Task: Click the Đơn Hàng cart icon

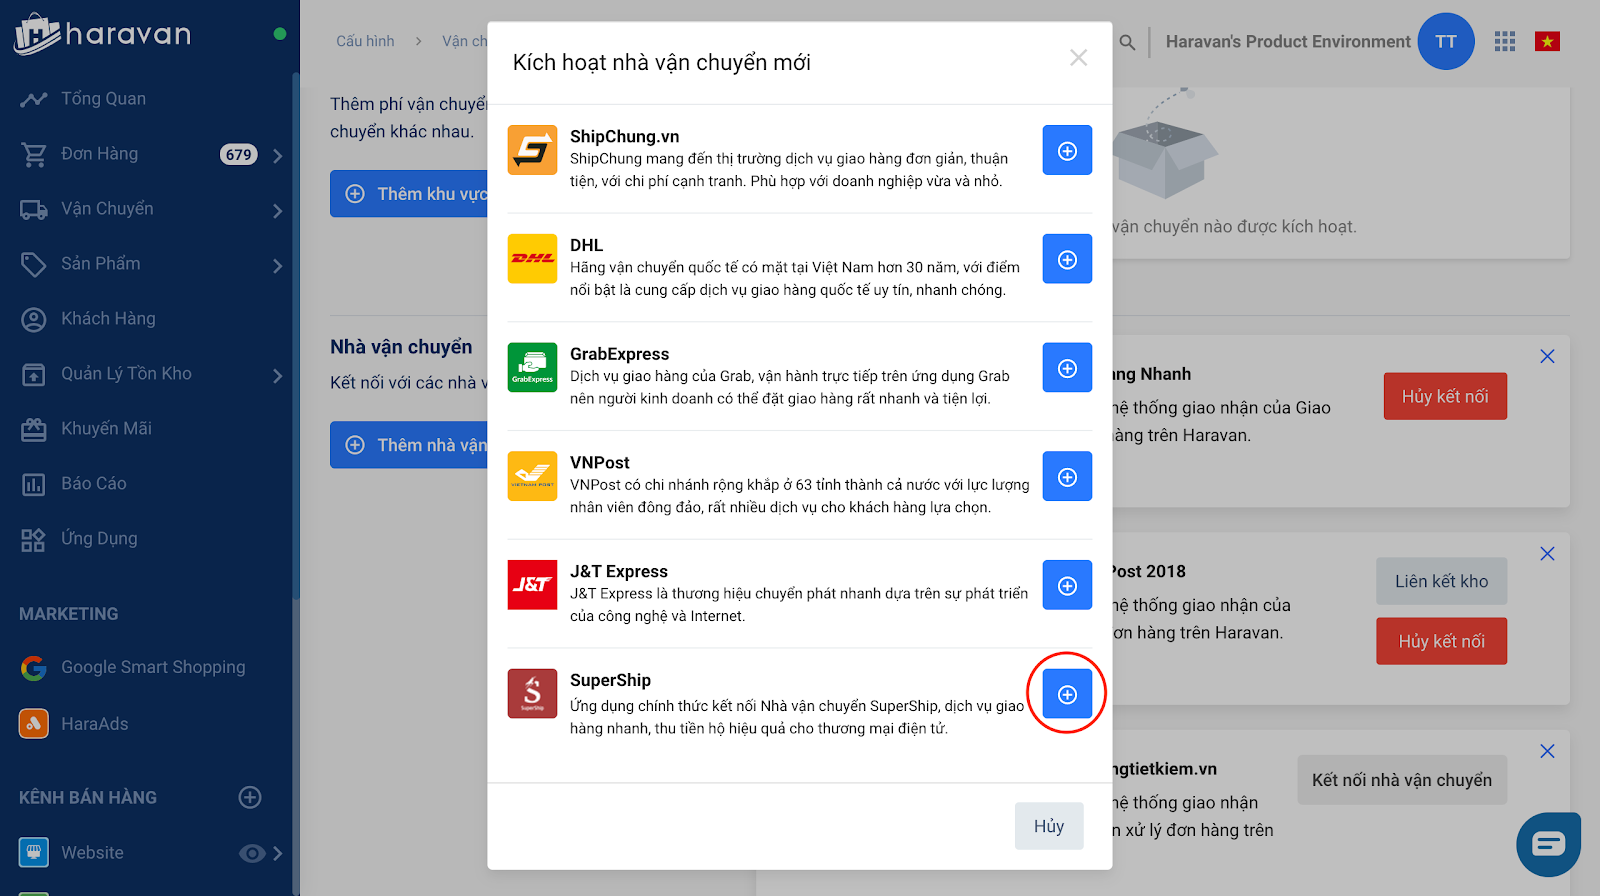Action: click(34, 154)
